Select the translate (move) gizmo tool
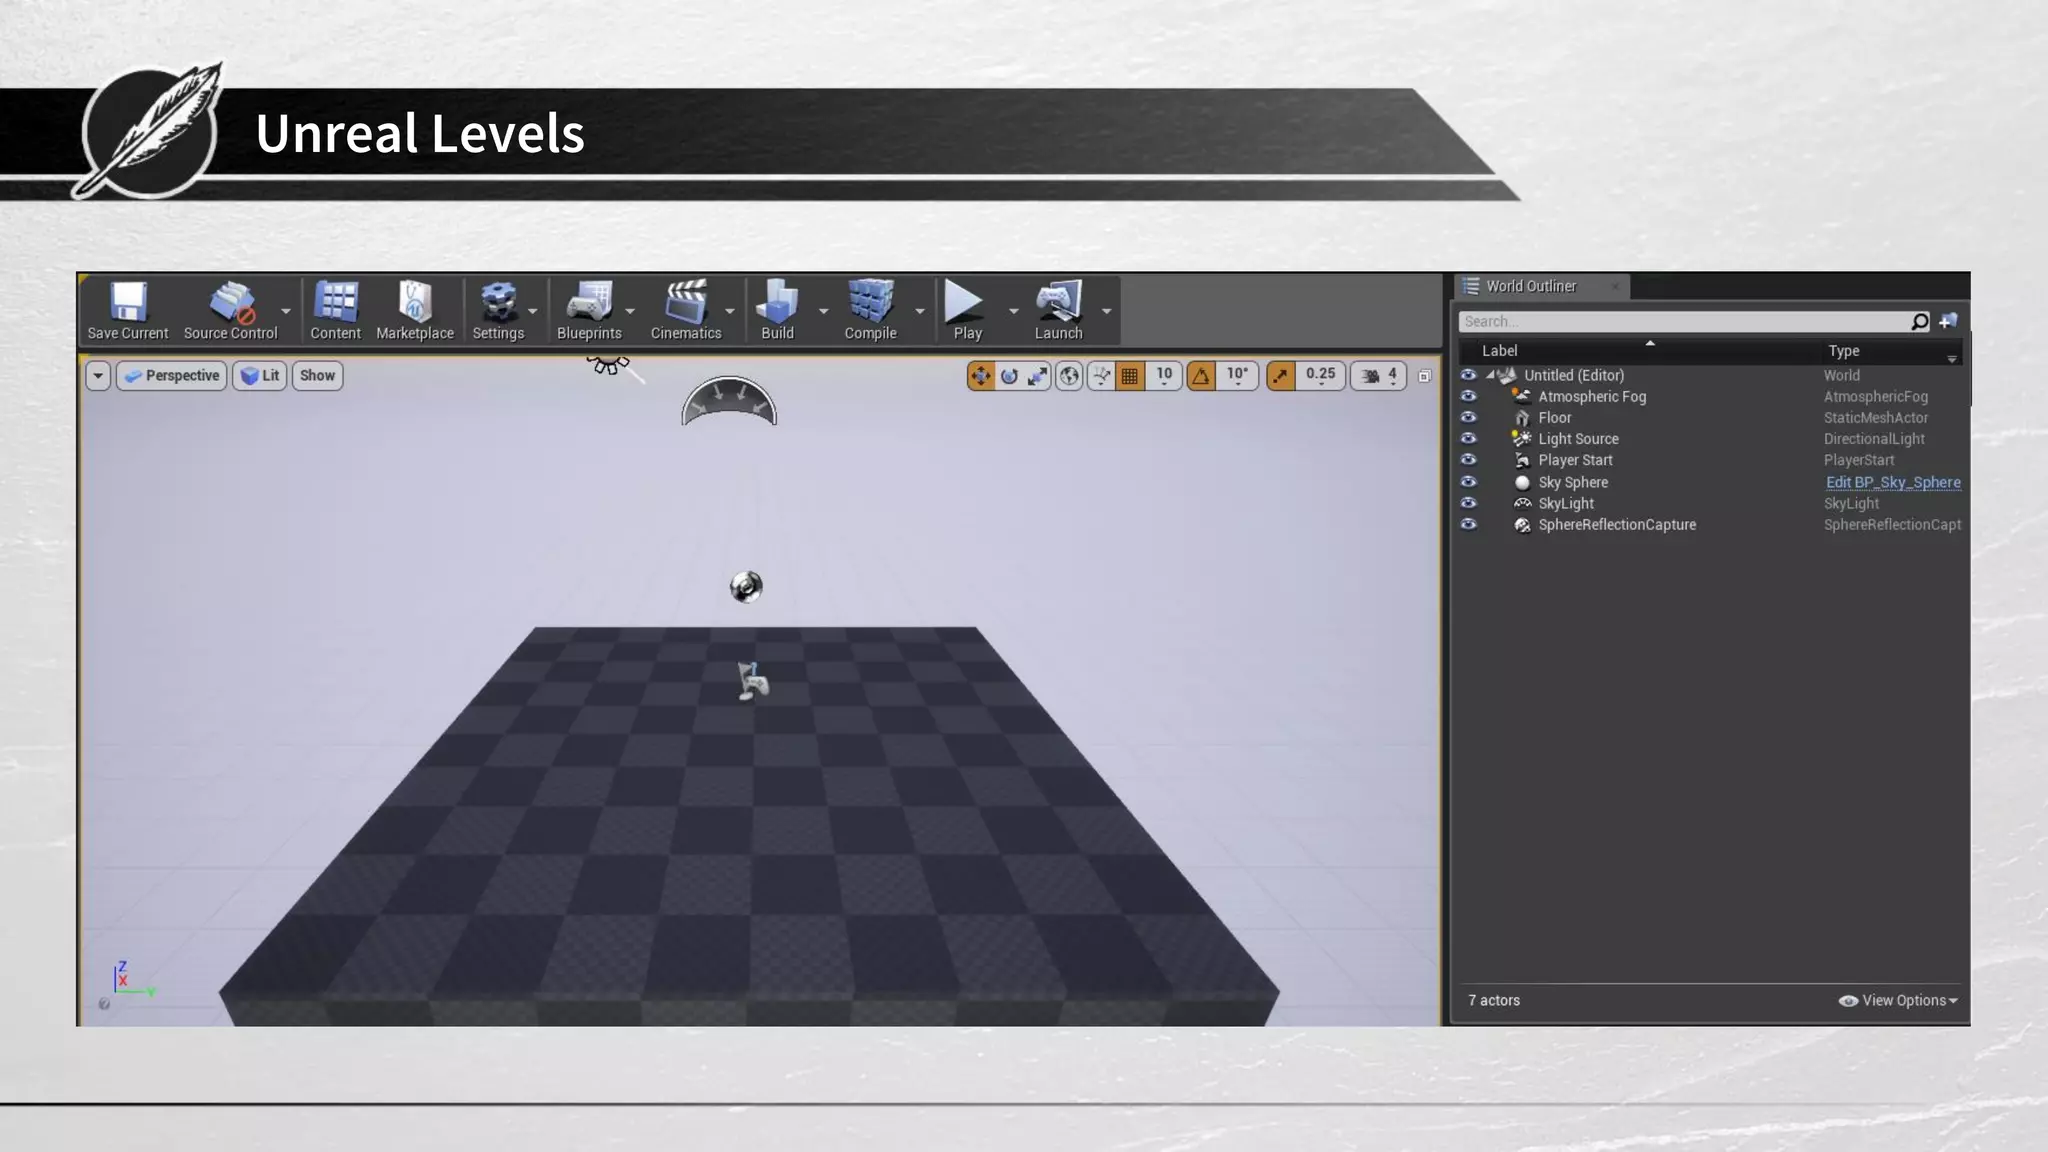Viewport: 2048px width, 1152px height. [x=981, y=376]
